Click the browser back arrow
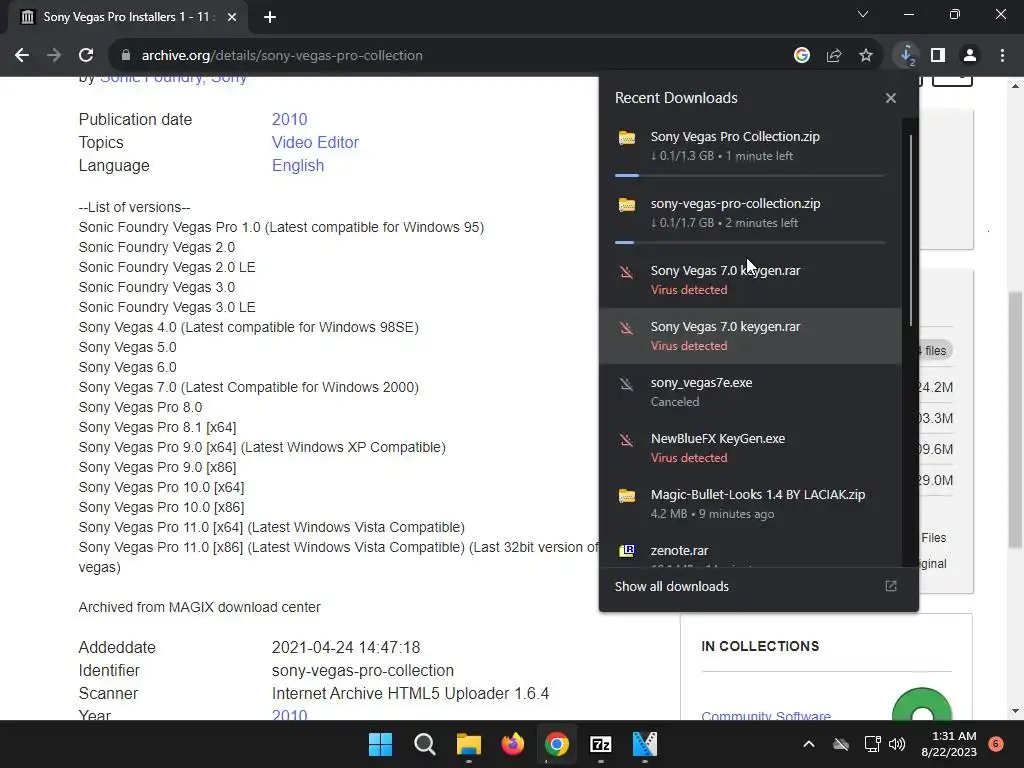1024x768 pixels. click(22, 56)
